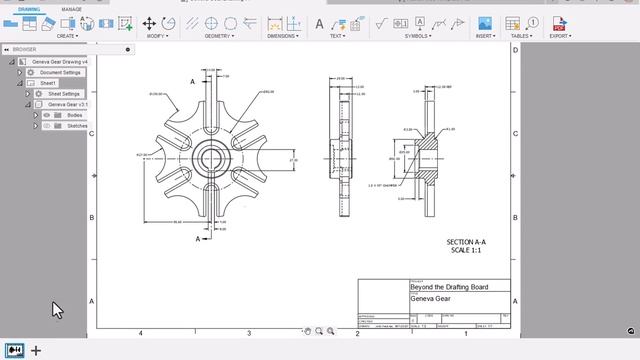The image size is (640, 360).
Task: Select the Centerline tool
Action: [x=192, y=24]
